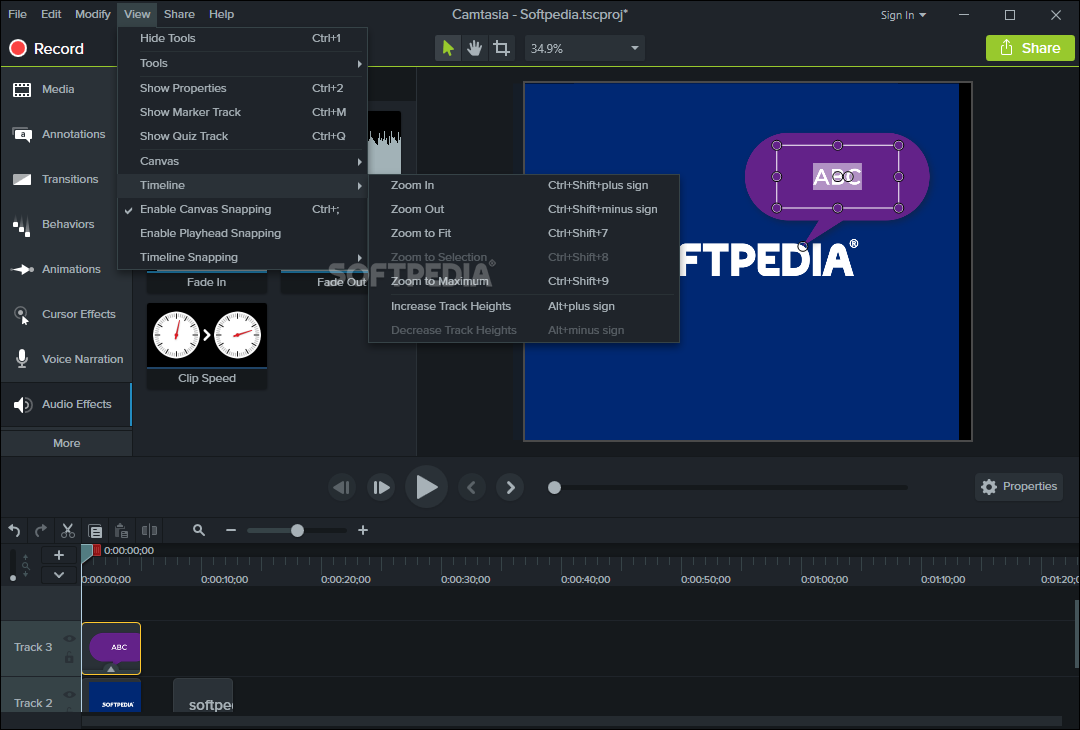The width and height of the screenshot is (1080, 730).
Task: Select Hide Tools menu item
Action: [x=242, y=39]
